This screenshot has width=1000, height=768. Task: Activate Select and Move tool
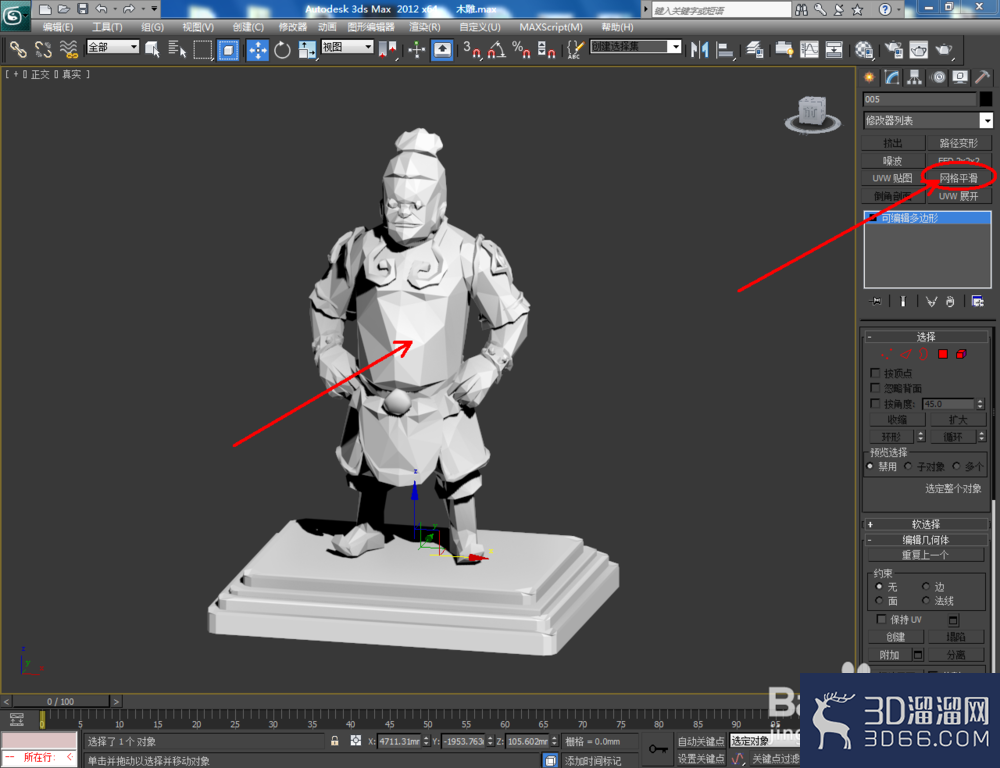[257, 49]
